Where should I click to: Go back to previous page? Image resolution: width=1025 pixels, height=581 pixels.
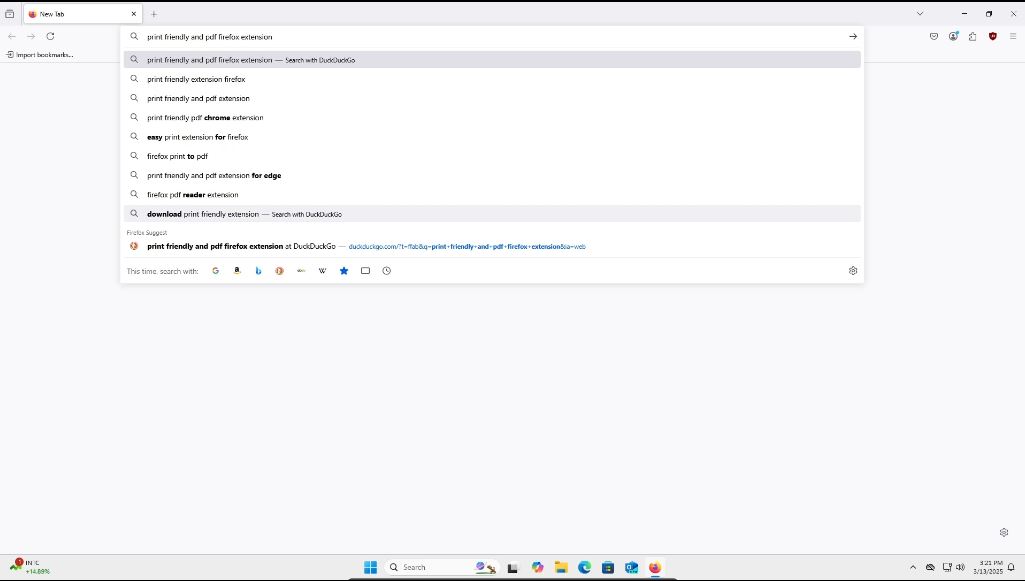pos(12,37)
